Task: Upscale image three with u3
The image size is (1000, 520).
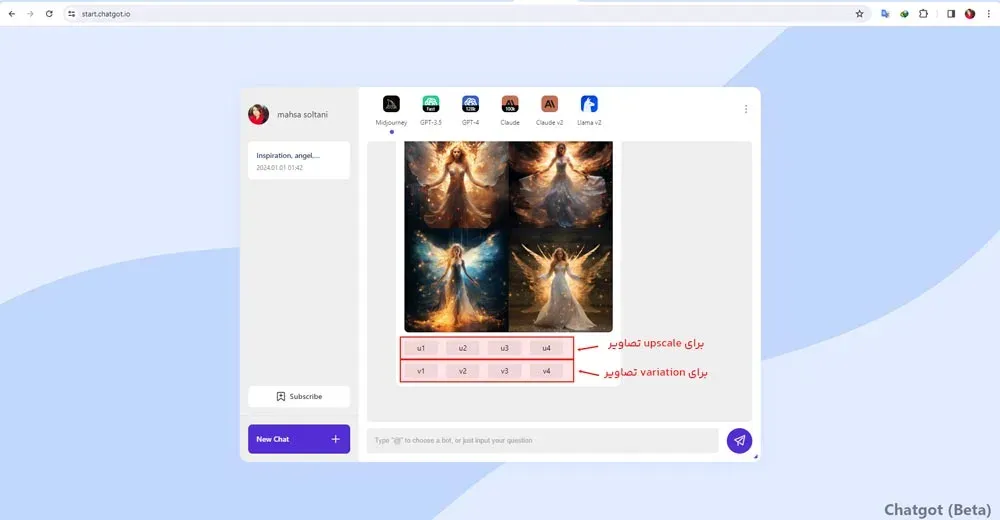Action: pyautogui.click(x=504, y=348)
